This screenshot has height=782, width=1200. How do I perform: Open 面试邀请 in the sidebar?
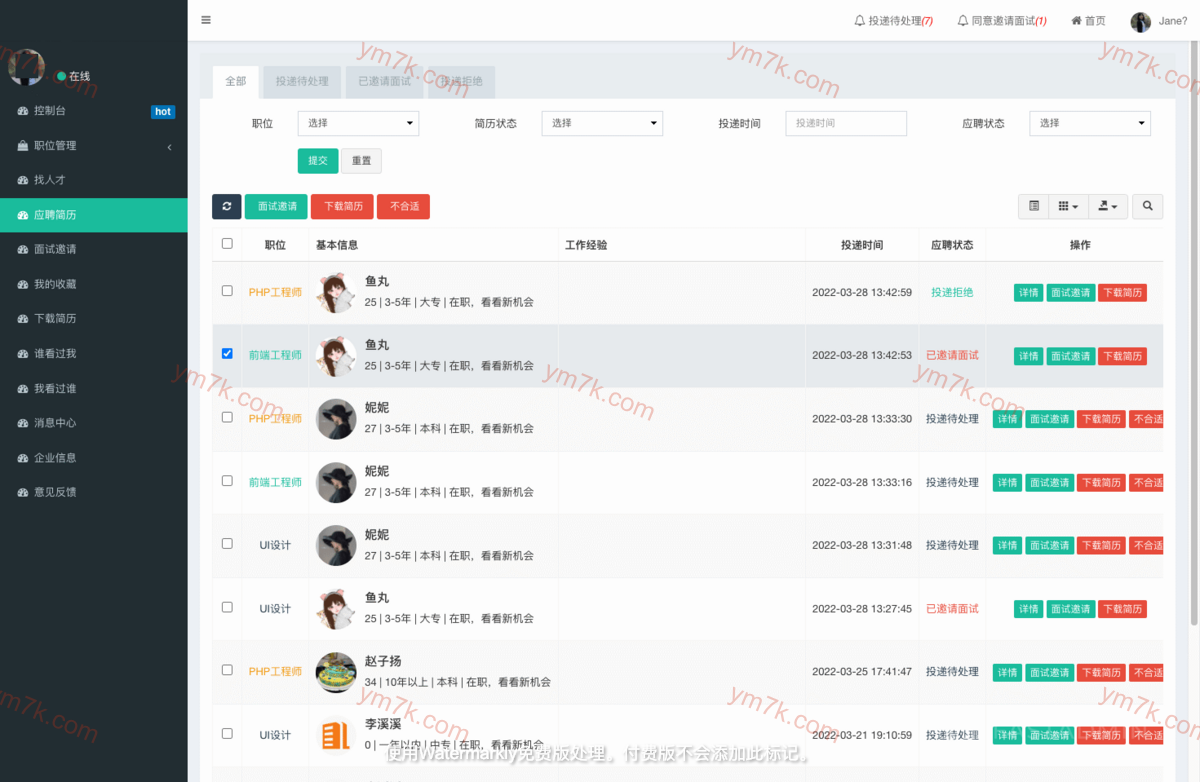pyautogui.click(x=55, y=249)
